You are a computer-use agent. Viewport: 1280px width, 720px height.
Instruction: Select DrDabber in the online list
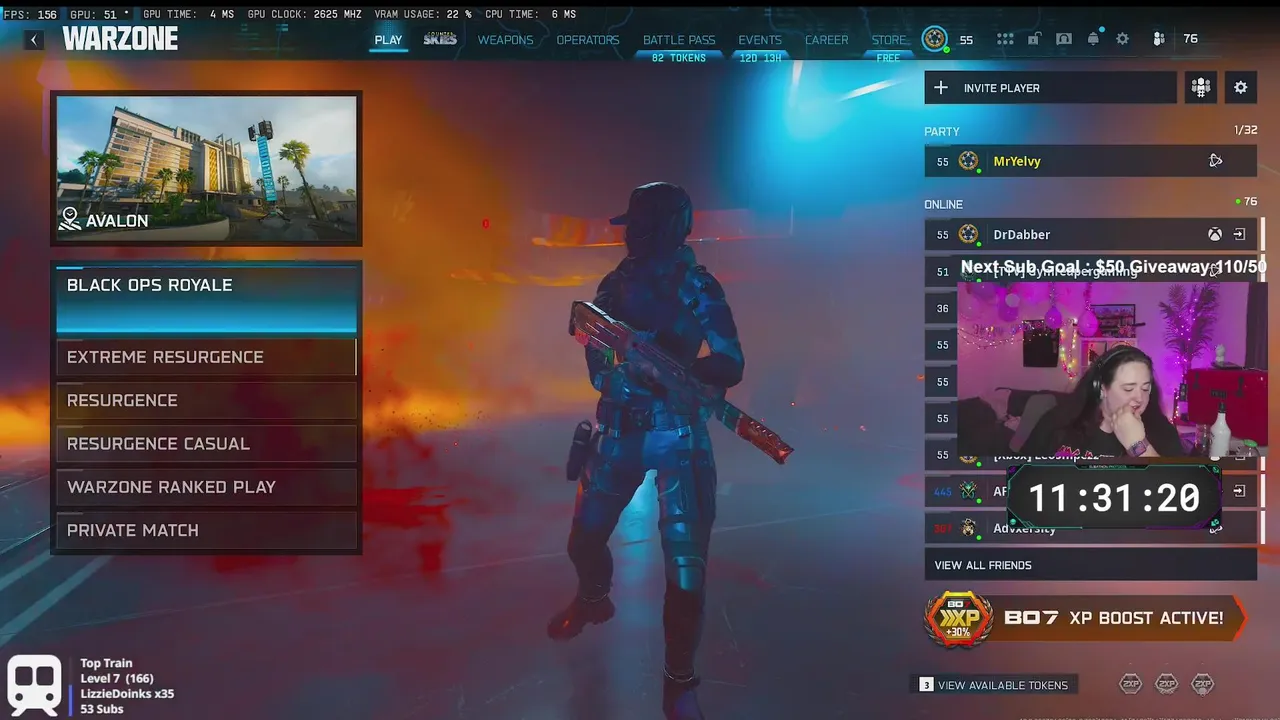pyautogui.click(x=1090, y=235)
